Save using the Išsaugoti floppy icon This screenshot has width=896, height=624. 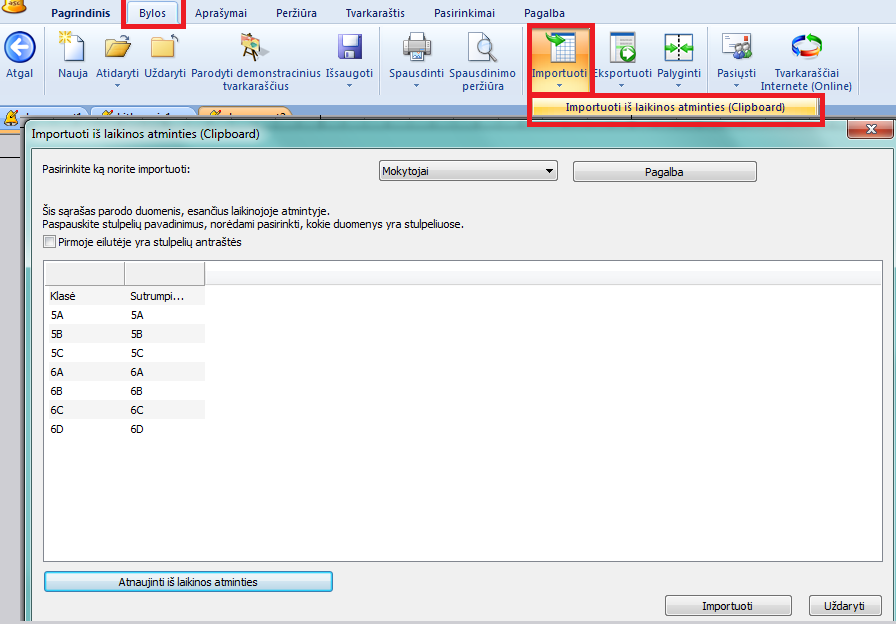pos(349,48)
